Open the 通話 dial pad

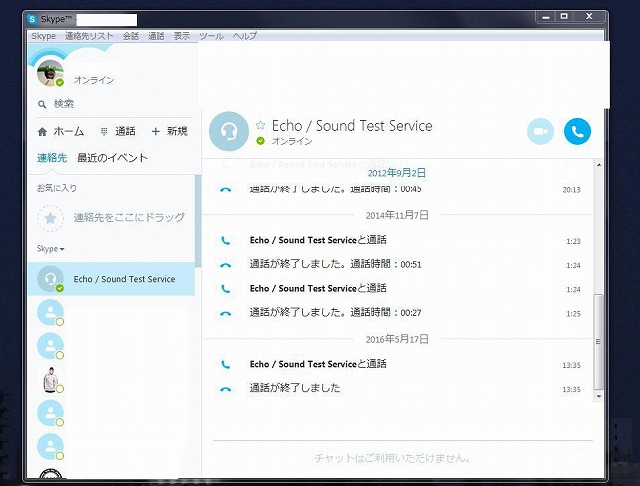[x=118, y=131]
